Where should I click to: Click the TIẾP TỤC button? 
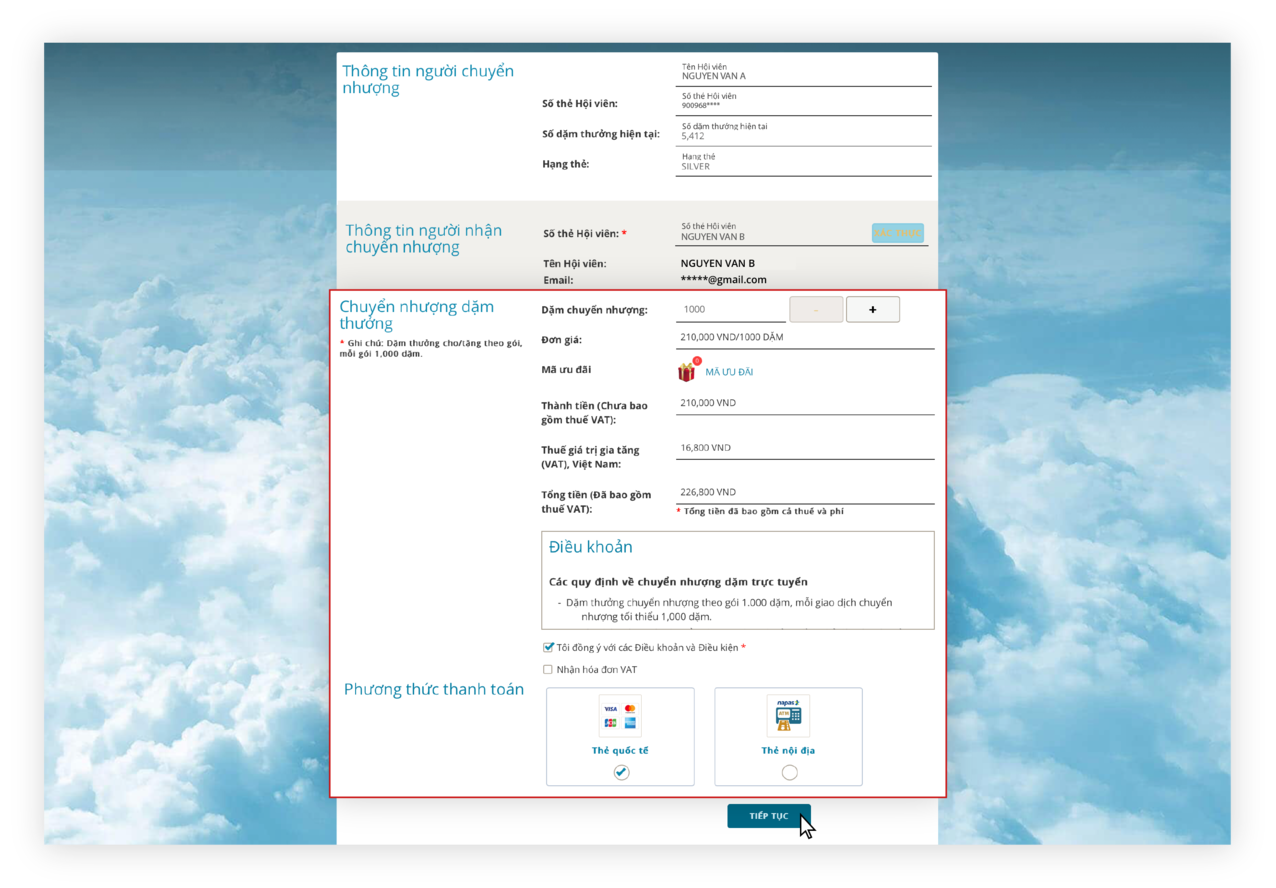point(768,816)
